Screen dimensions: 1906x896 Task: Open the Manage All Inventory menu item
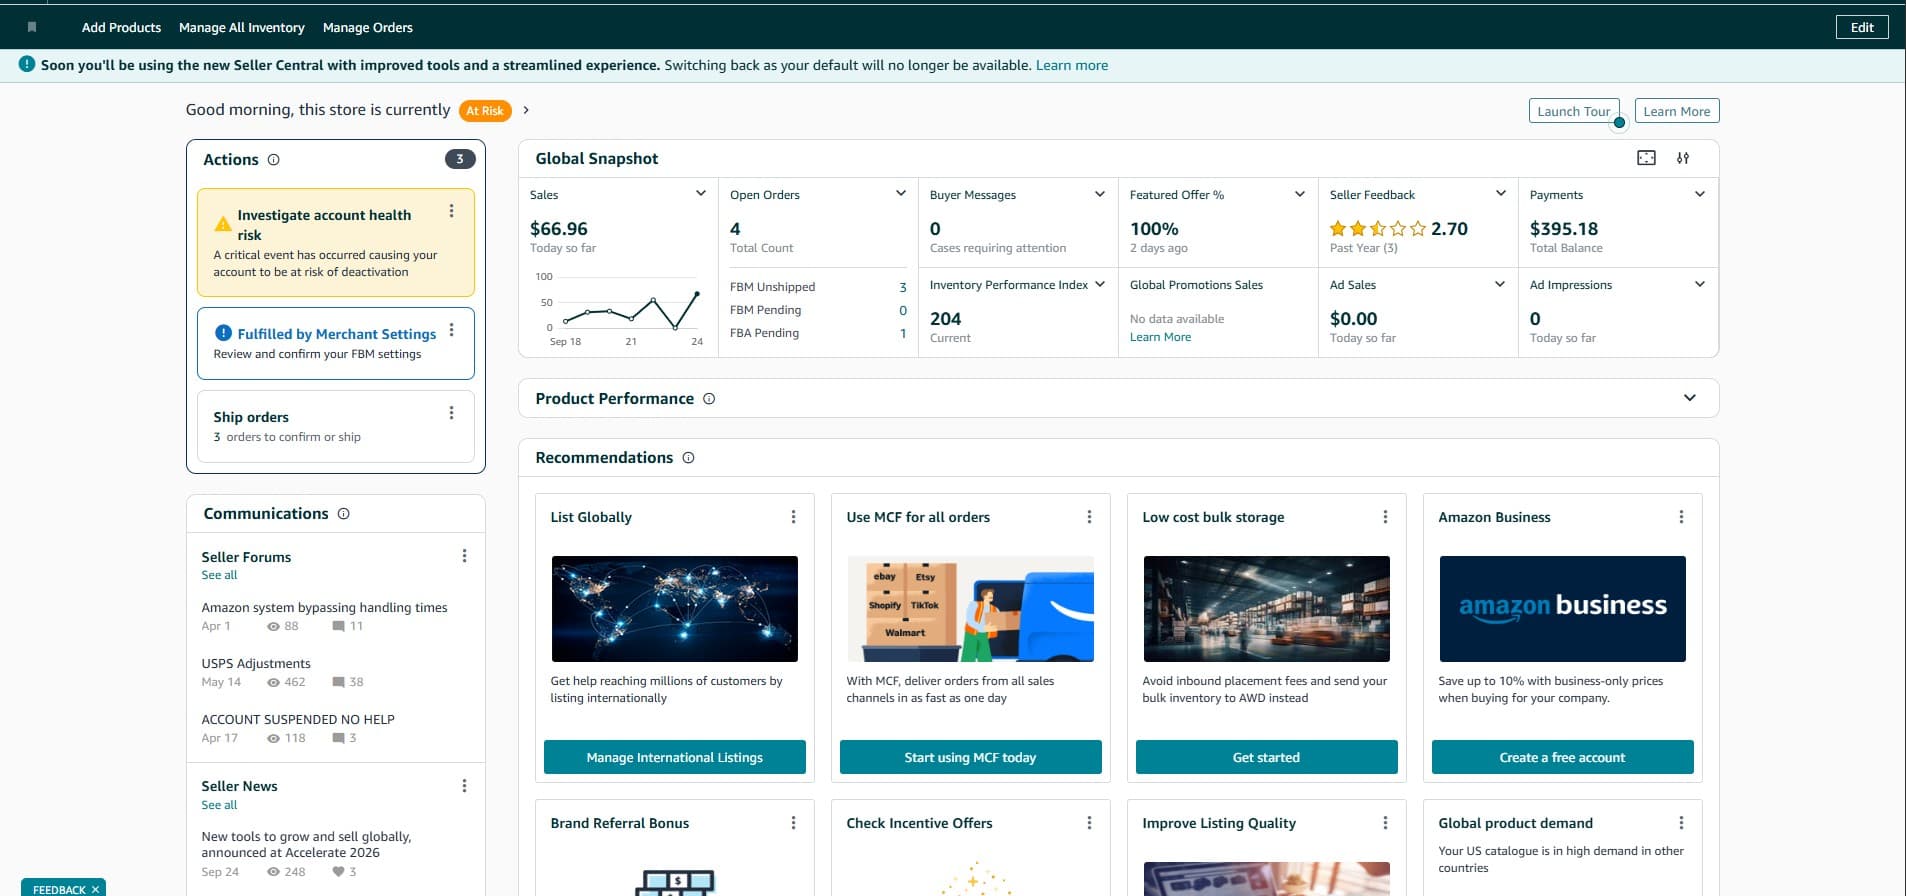click(x=242, y=27)
